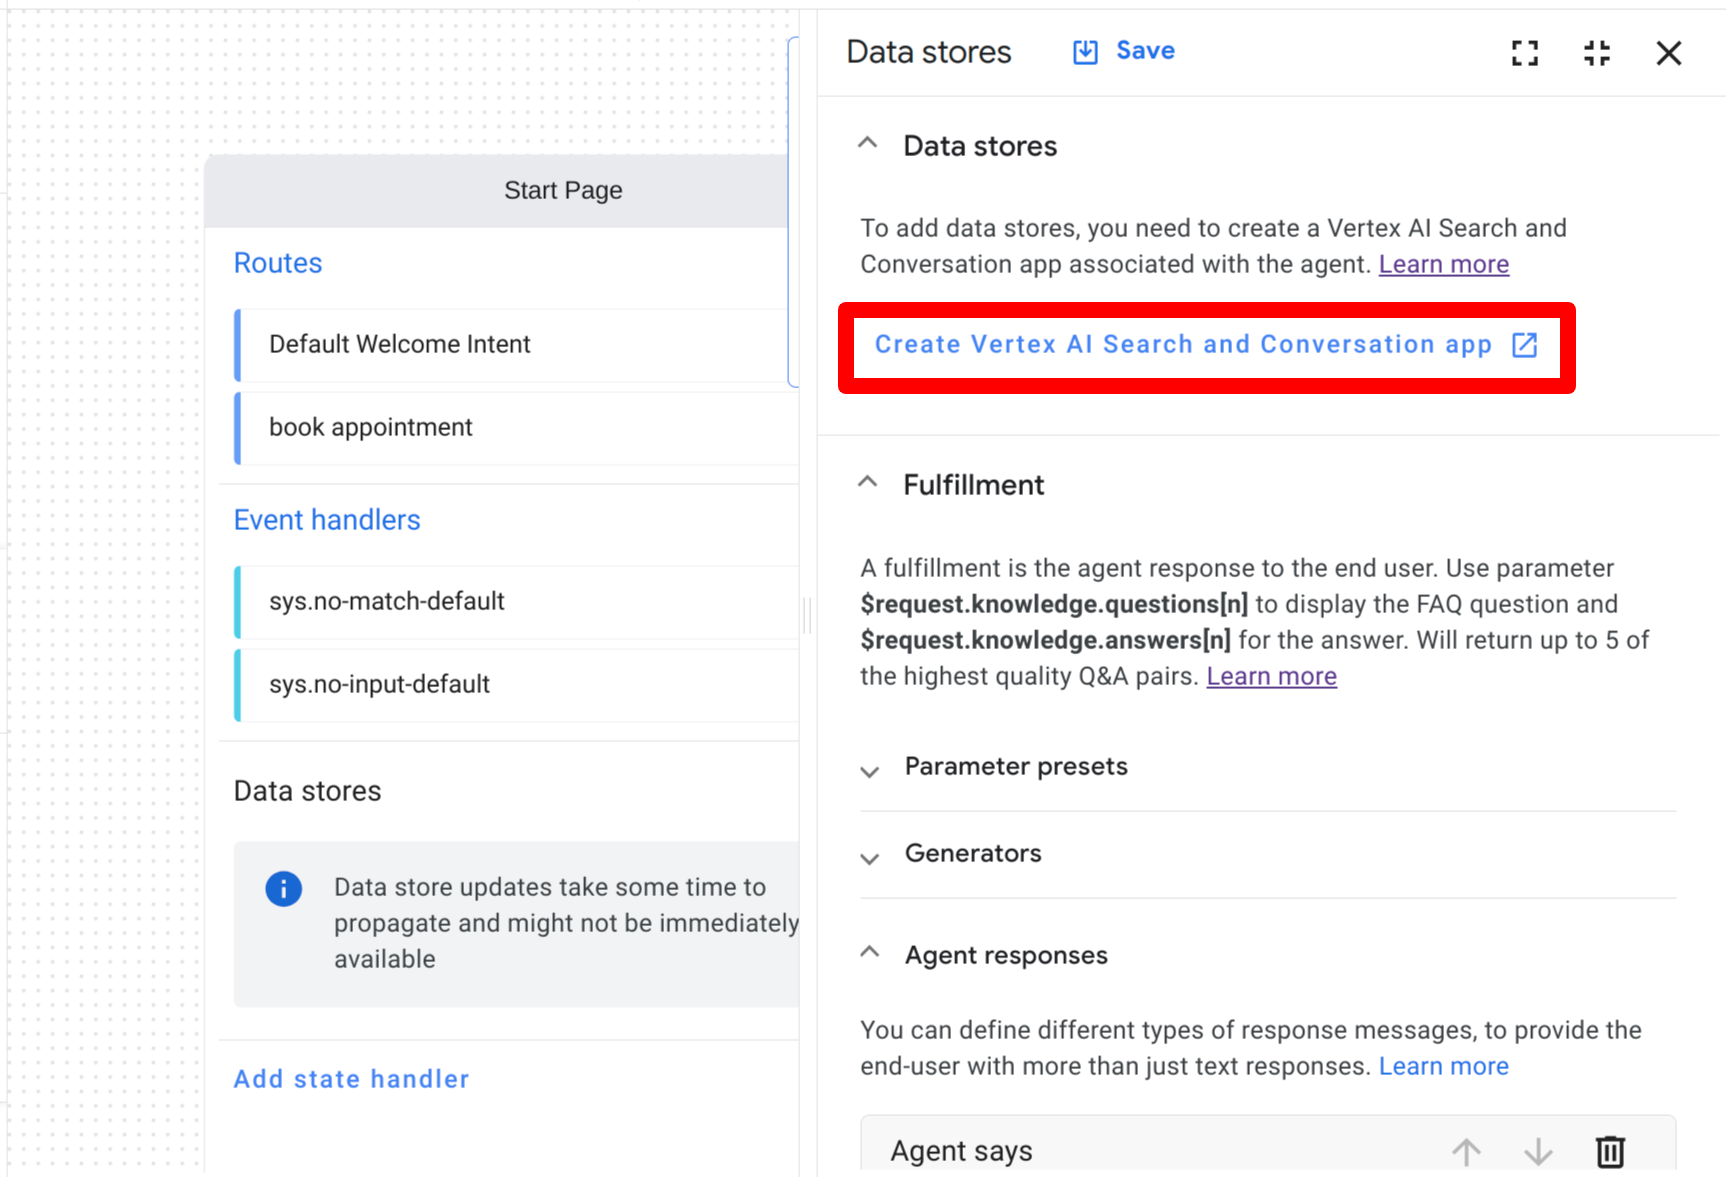This screenshot has height=1177, width=1726.
Task: Click Add state handler link
Action: (351, 1079)
